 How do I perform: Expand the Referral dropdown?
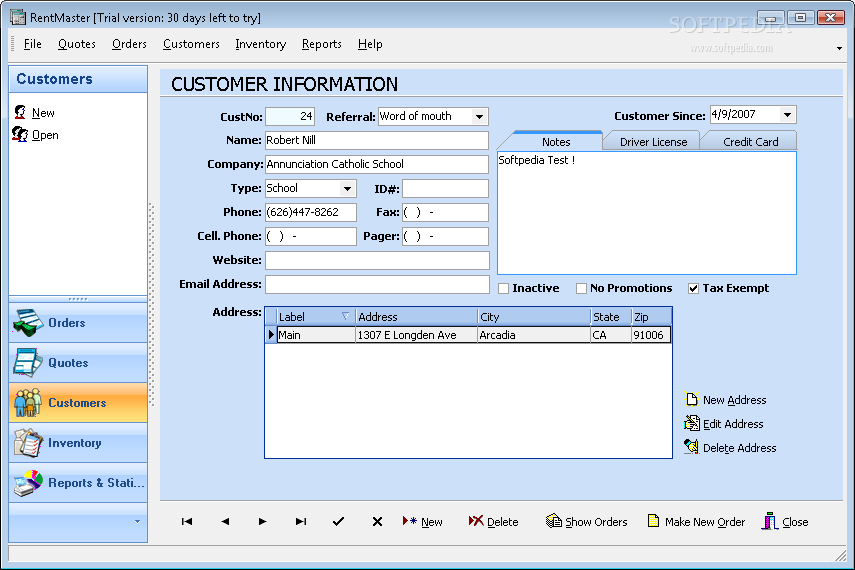coord(479,116)
